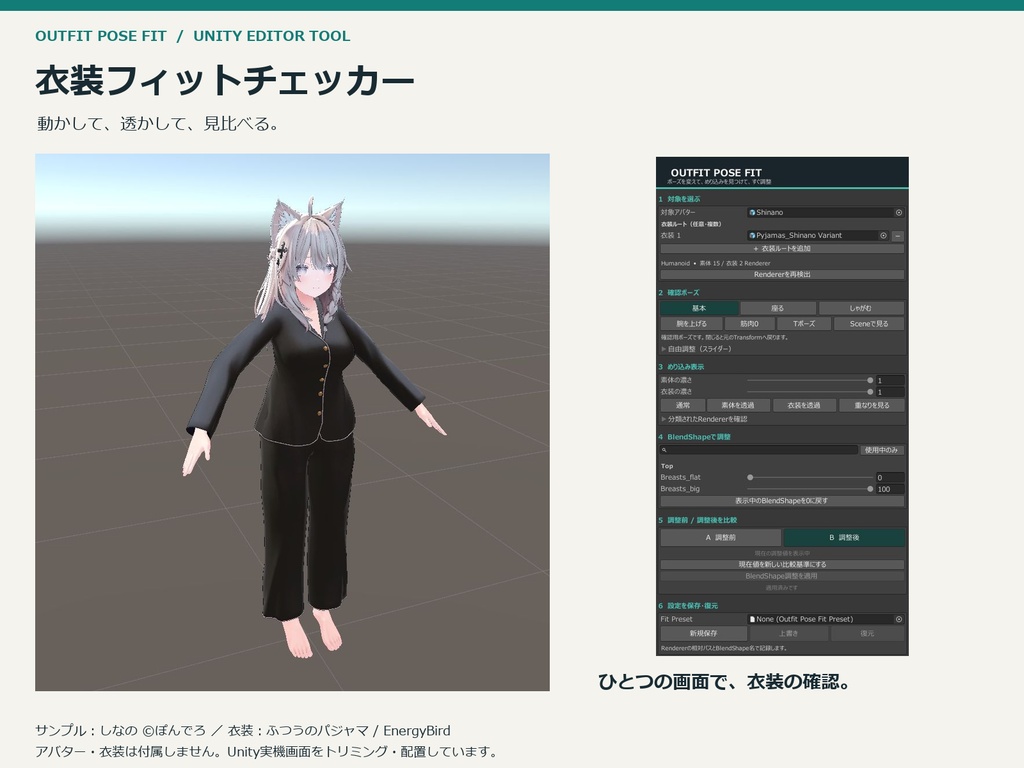Click the Shinano avatar object field
The height and width of the screenshot is (768, 1024).
(x=825, y=212)
